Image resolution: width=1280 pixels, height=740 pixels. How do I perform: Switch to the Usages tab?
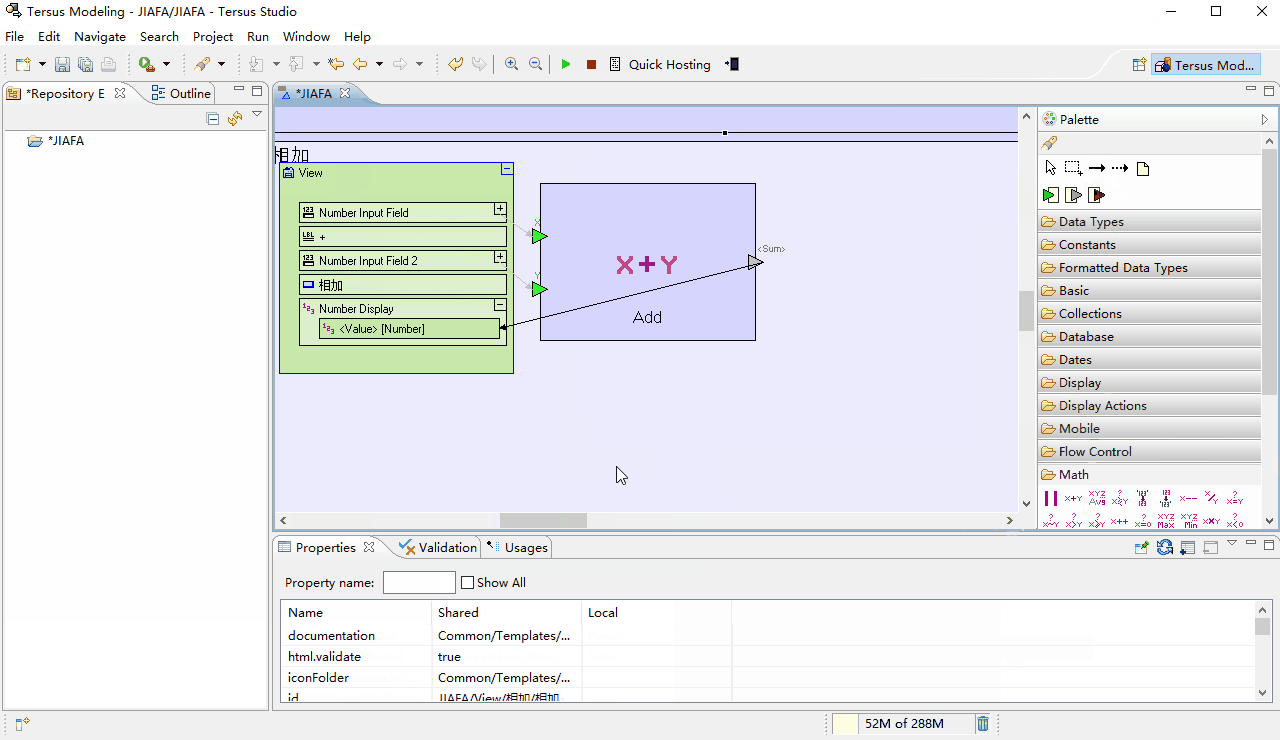(517, 547)
